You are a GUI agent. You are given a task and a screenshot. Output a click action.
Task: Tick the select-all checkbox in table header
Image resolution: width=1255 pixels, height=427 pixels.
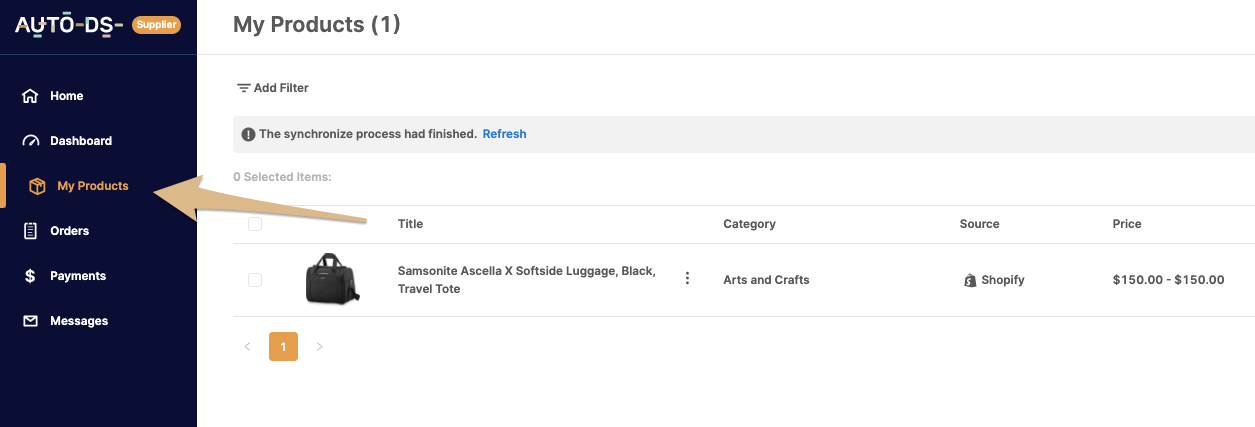[x=255, y=224]
